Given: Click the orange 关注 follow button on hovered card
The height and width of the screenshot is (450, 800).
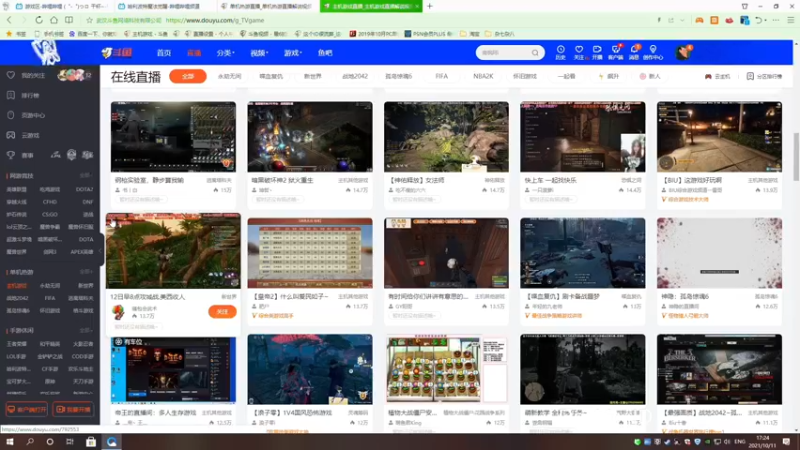Looking at the screenshot, I should (x=222, y=311).
